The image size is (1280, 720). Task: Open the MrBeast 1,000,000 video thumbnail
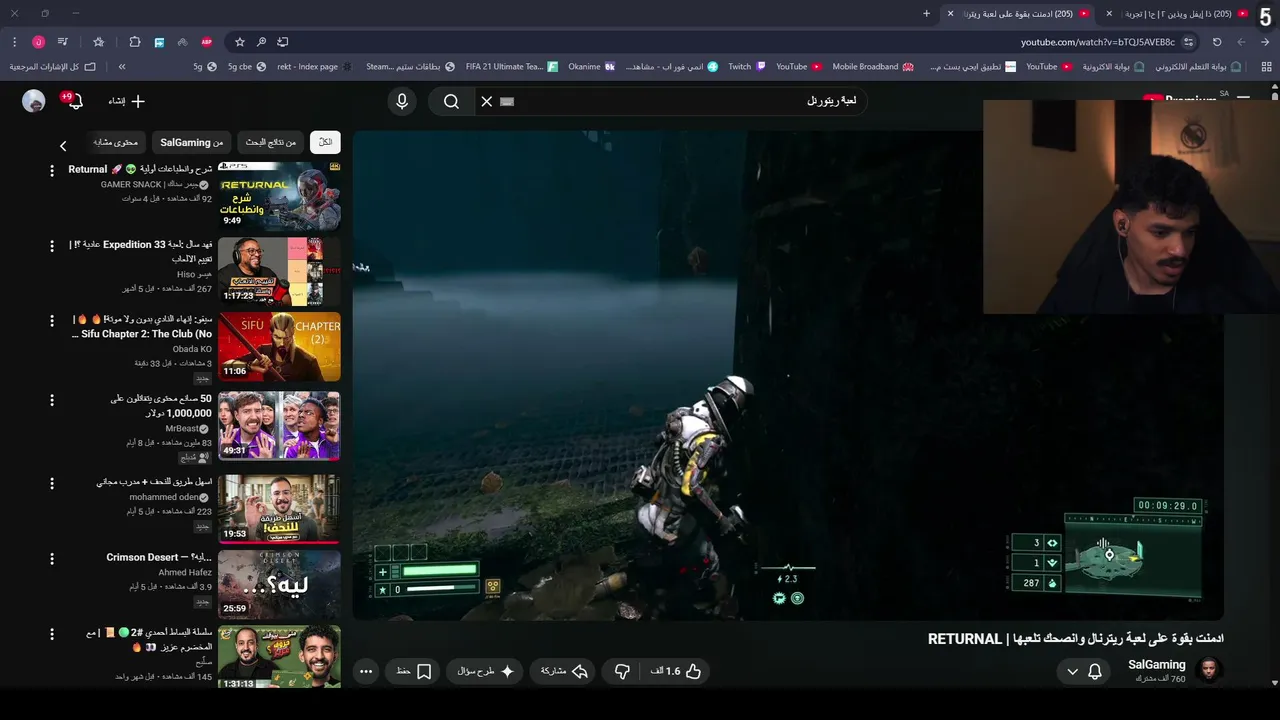click(x=279, y=425)
